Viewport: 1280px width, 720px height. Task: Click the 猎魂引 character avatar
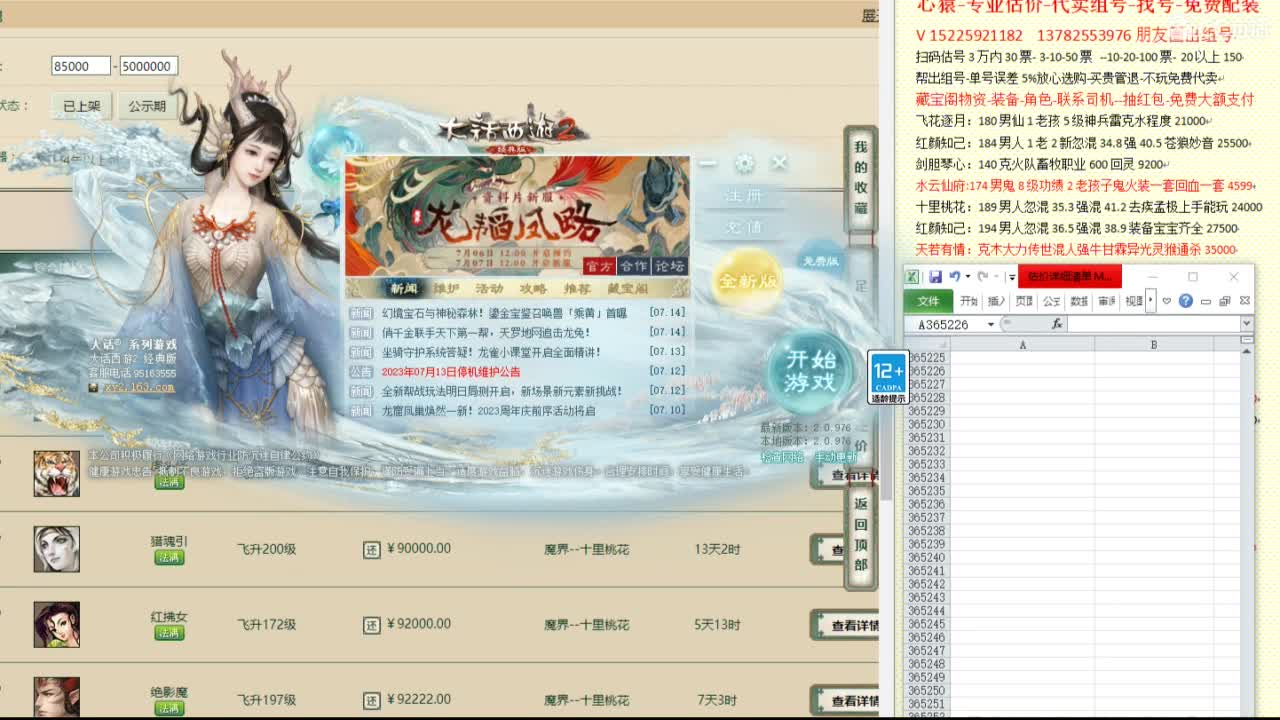click(x=57, y=549)
